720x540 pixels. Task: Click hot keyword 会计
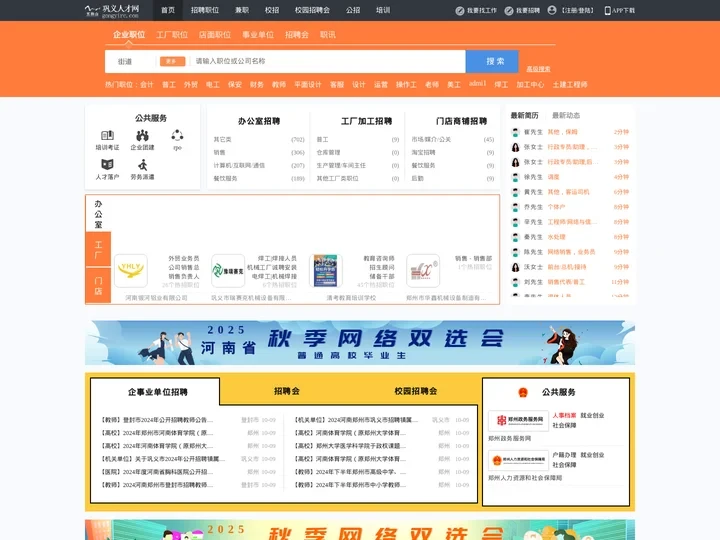click(146, 85)
